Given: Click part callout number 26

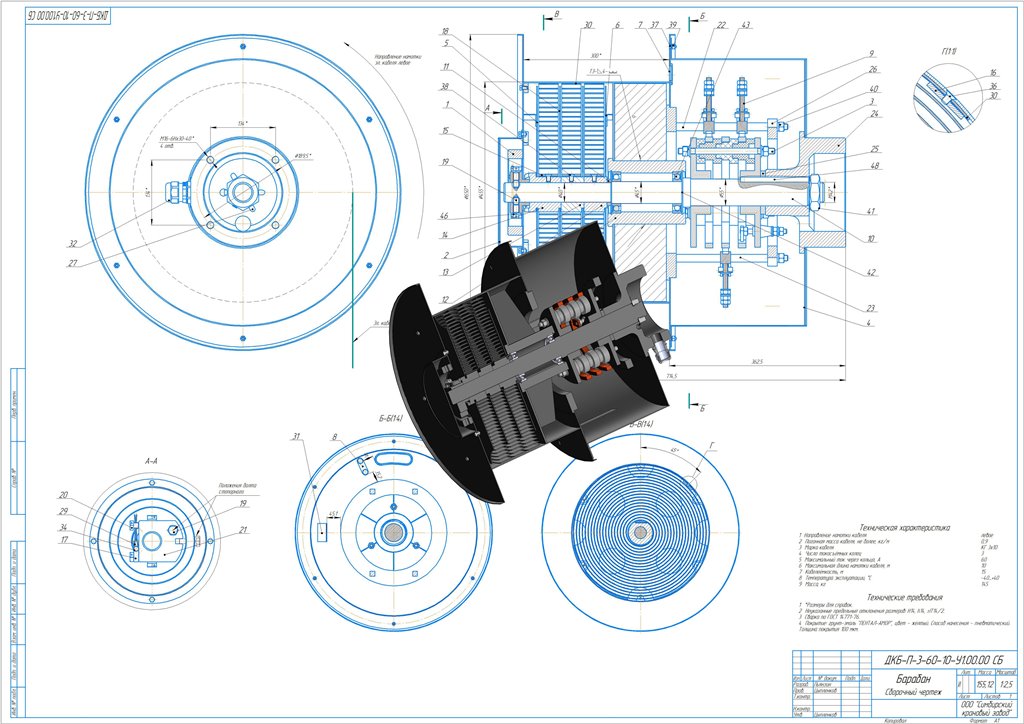Looking at the screenshot, I should click(873, 69).
